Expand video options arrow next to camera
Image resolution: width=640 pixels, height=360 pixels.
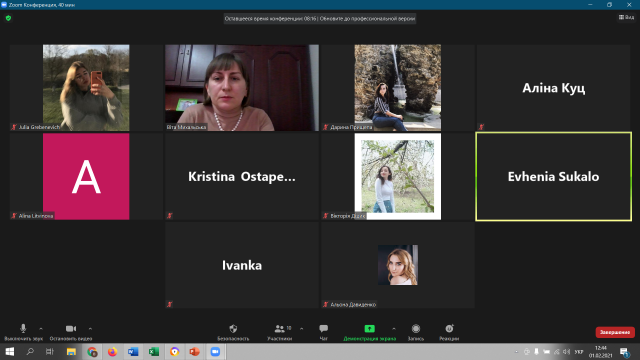click(90, 329)
